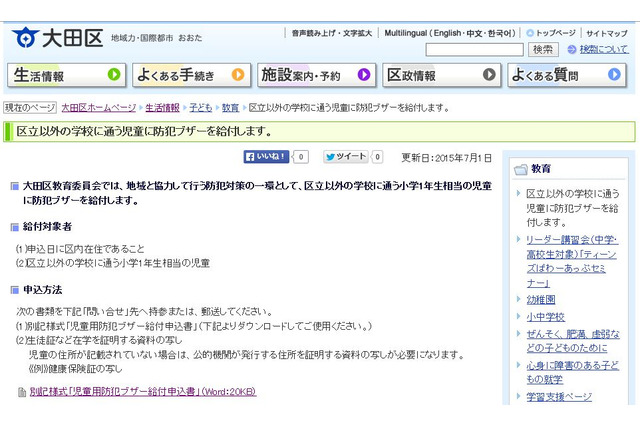Click the blue arrow icon on よくある質問
The height and width of the screenshot is (426, 640).
614,75
